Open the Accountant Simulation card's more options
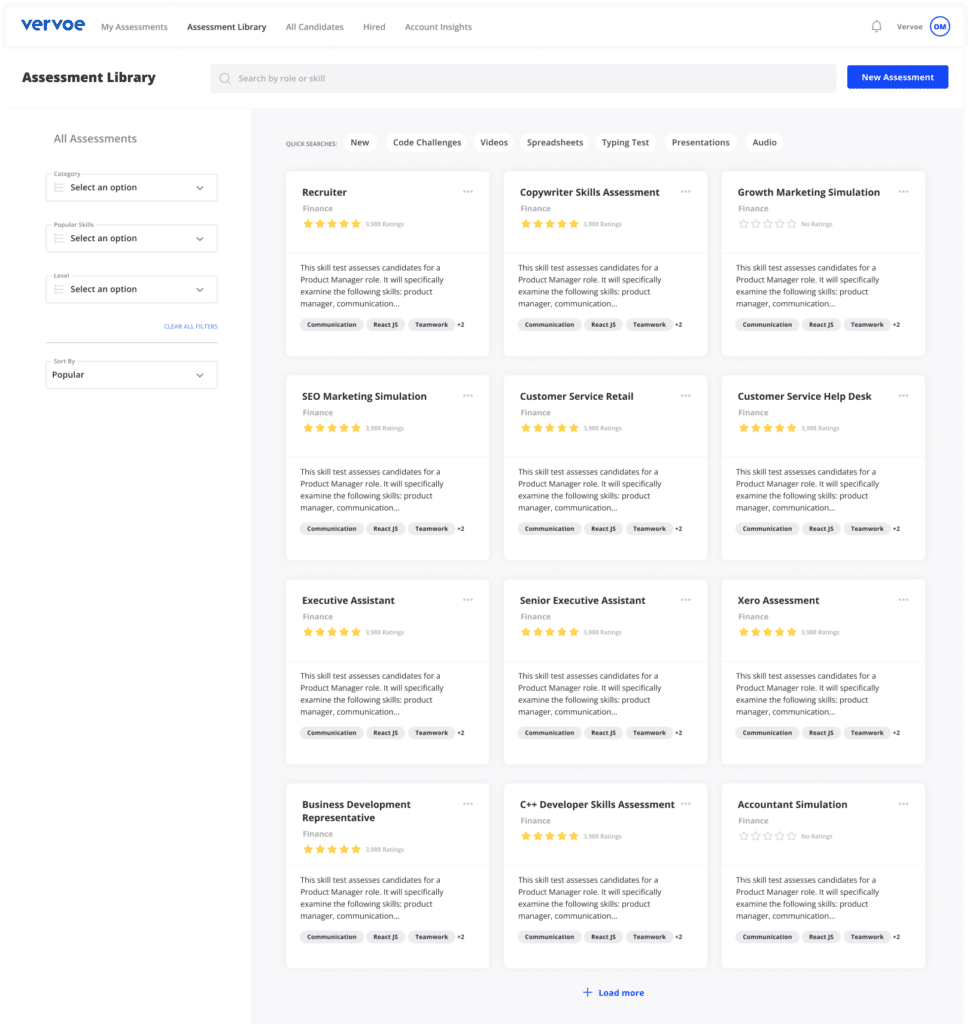This screenshot has height=1024, width=970. pyautogui.click(x=903, y=804)
